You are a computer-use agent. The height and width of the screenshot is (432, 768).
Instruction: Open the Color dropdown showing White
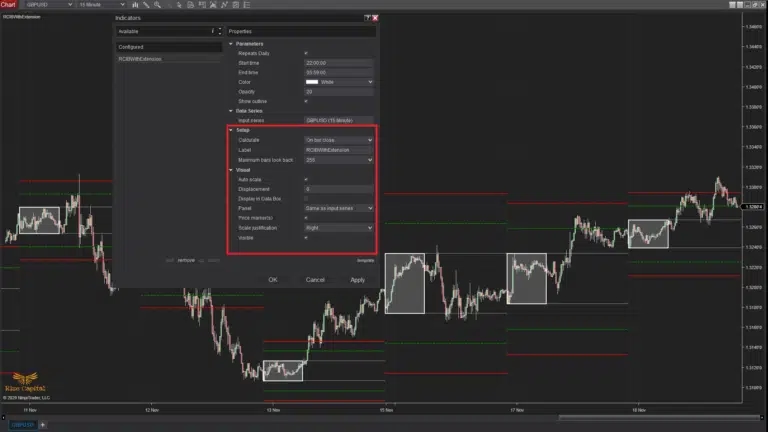coord(339,82)
